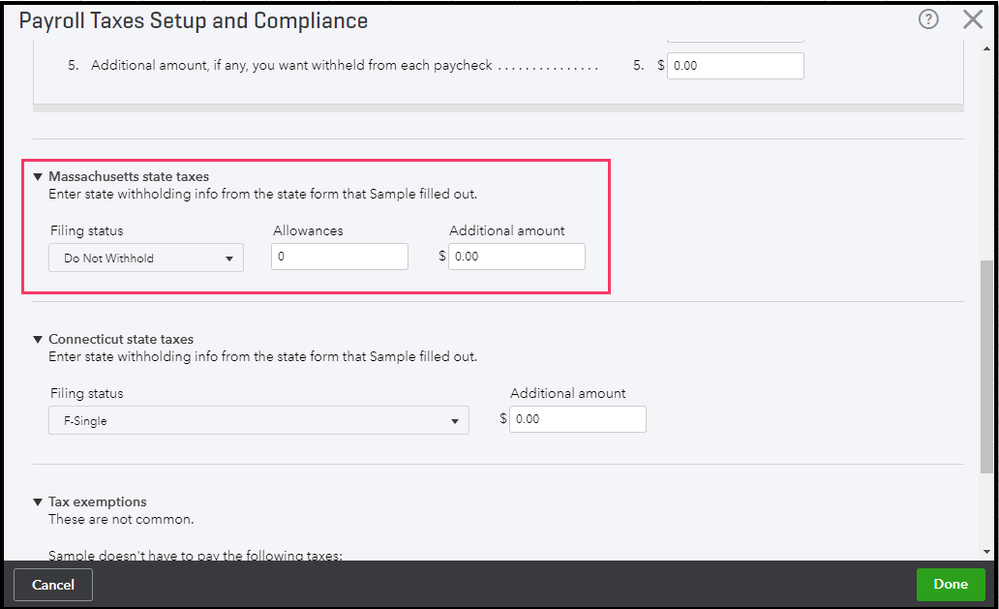Open Massachusetts Filing status dropdown
This screenshot has height=609, width=999.
[146, 258]
